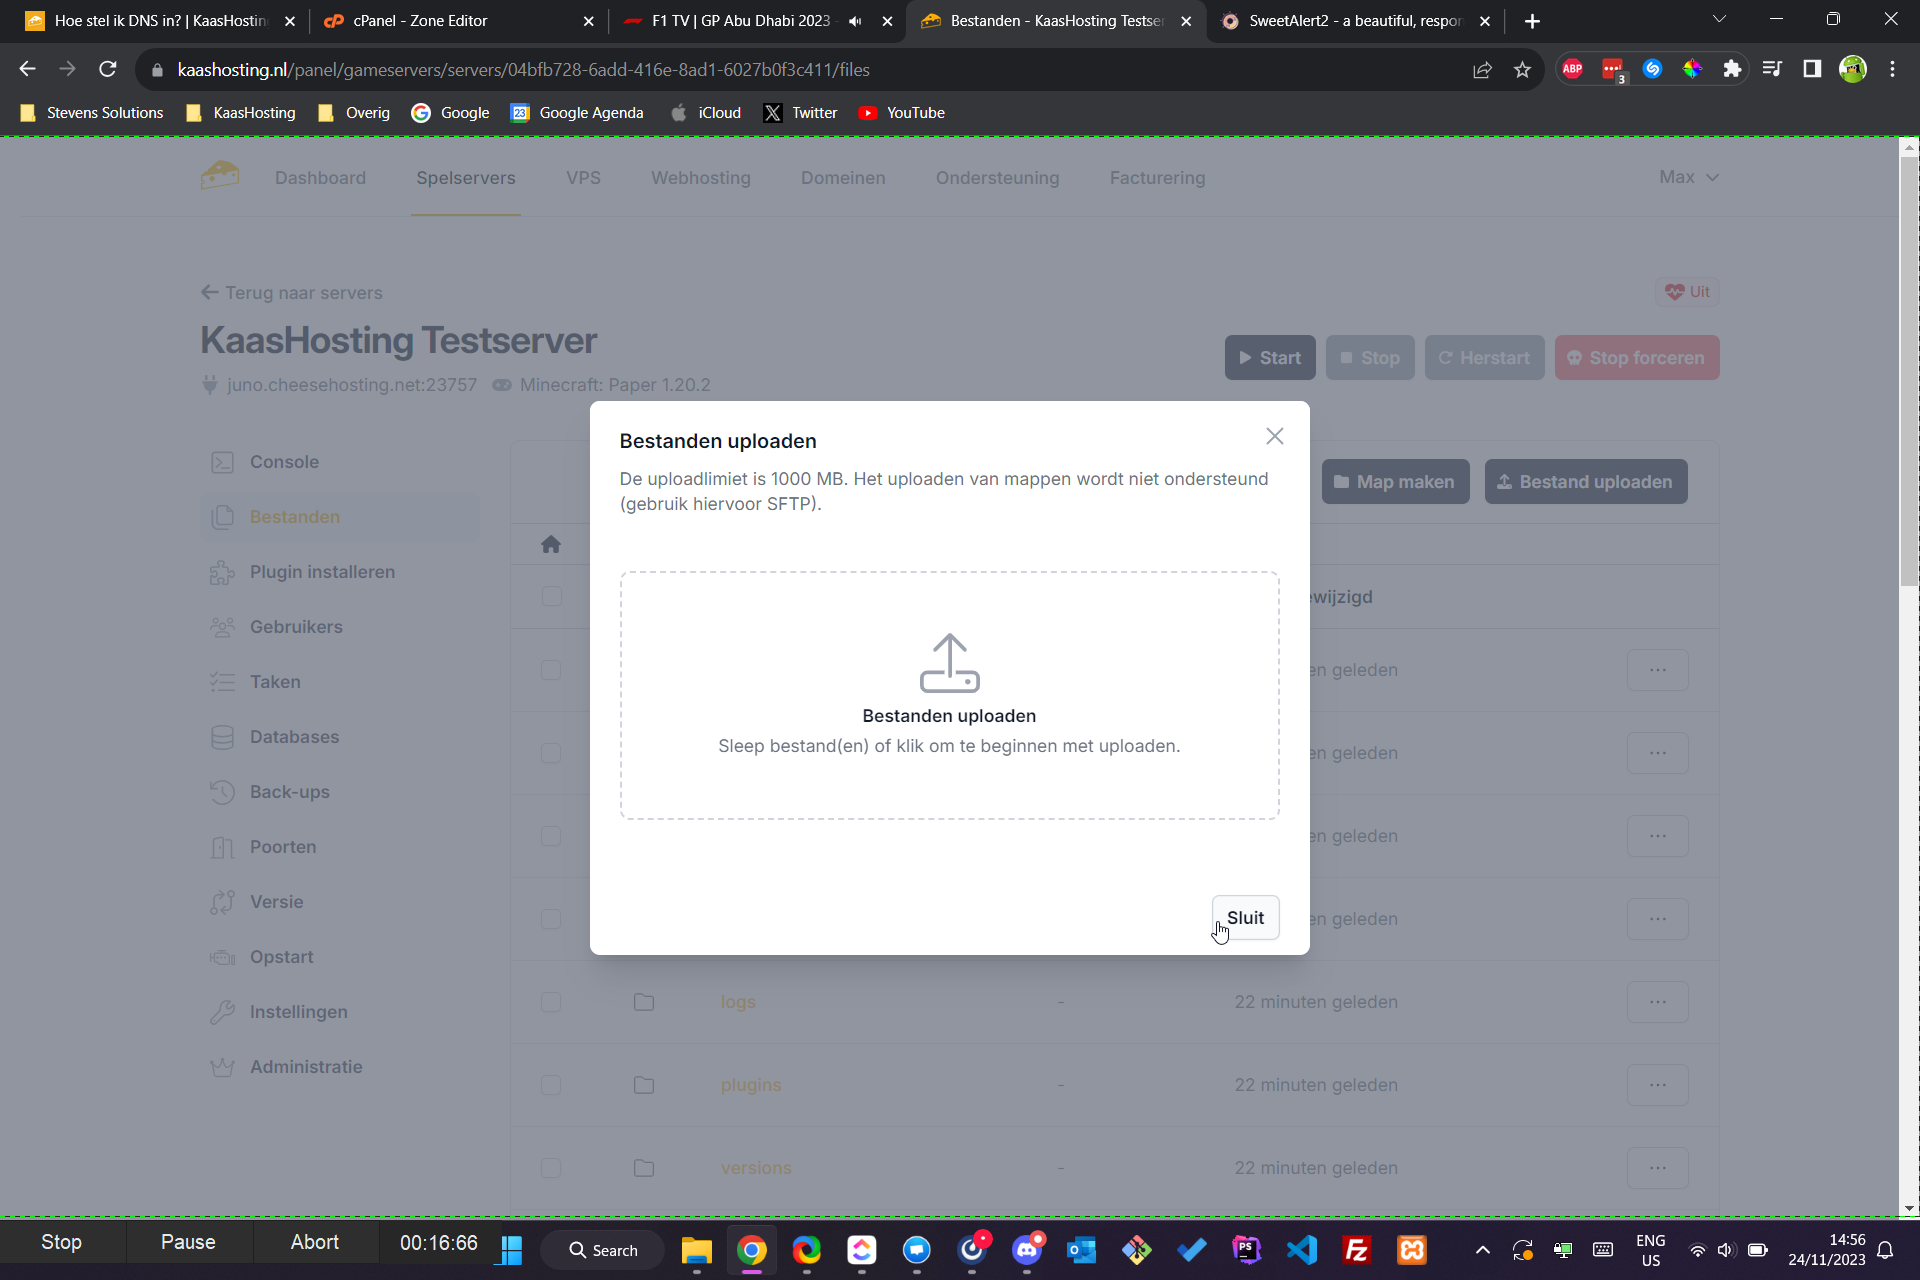
Task: Toggle the select-all files checkbox
Action: (551, 596)
